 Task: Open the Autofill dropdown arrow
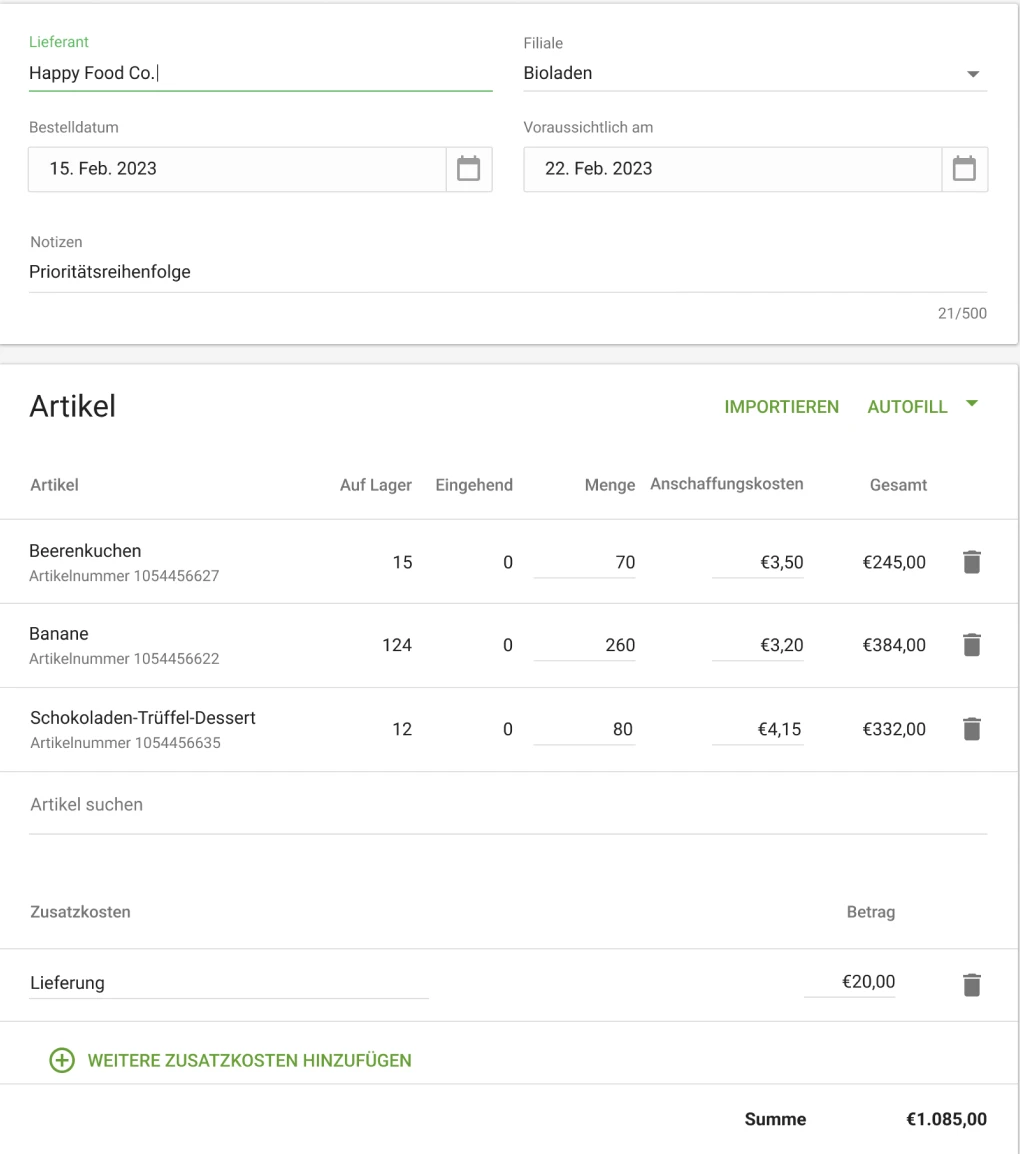pos(970,405)
